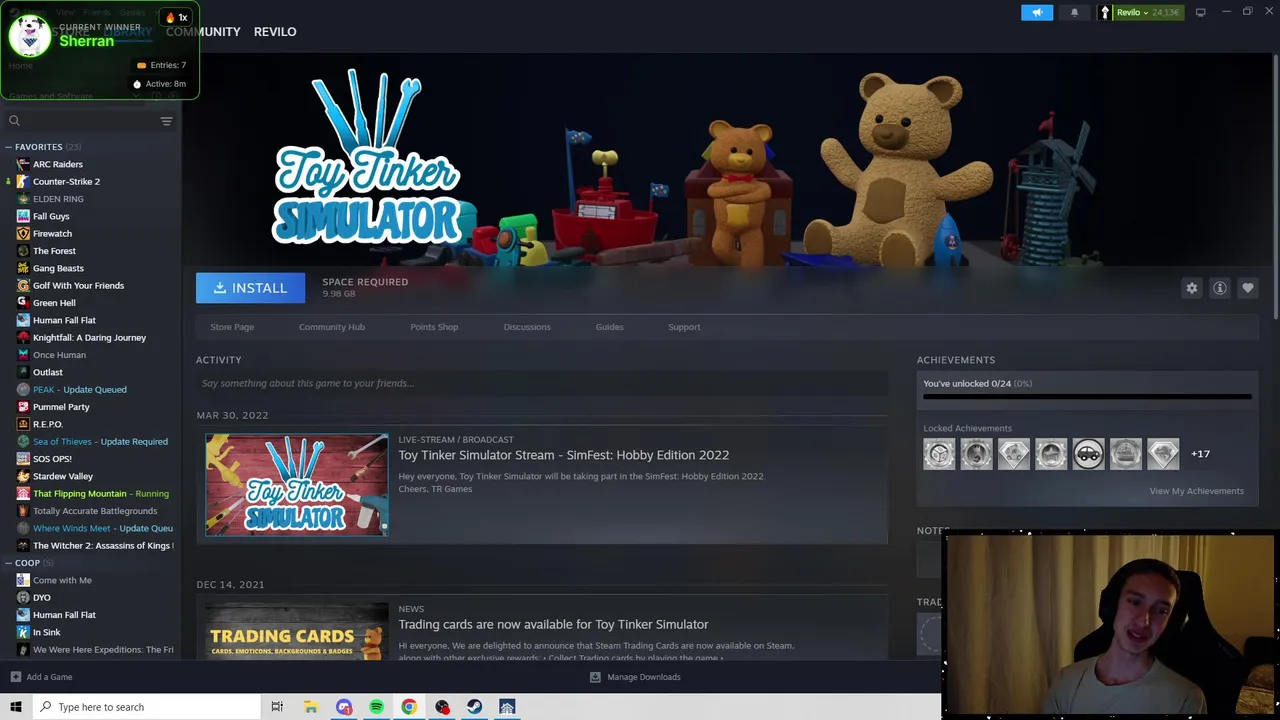Open SimFest Hobby Edition 2022 stream post
Viewport: 1280px width, 720px height.
click(x=564, y=455)
